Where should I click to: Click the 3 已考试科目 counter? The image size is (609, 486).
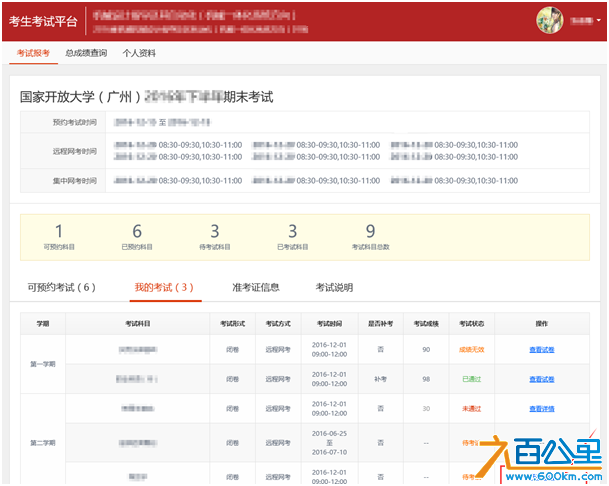point(292,237)
